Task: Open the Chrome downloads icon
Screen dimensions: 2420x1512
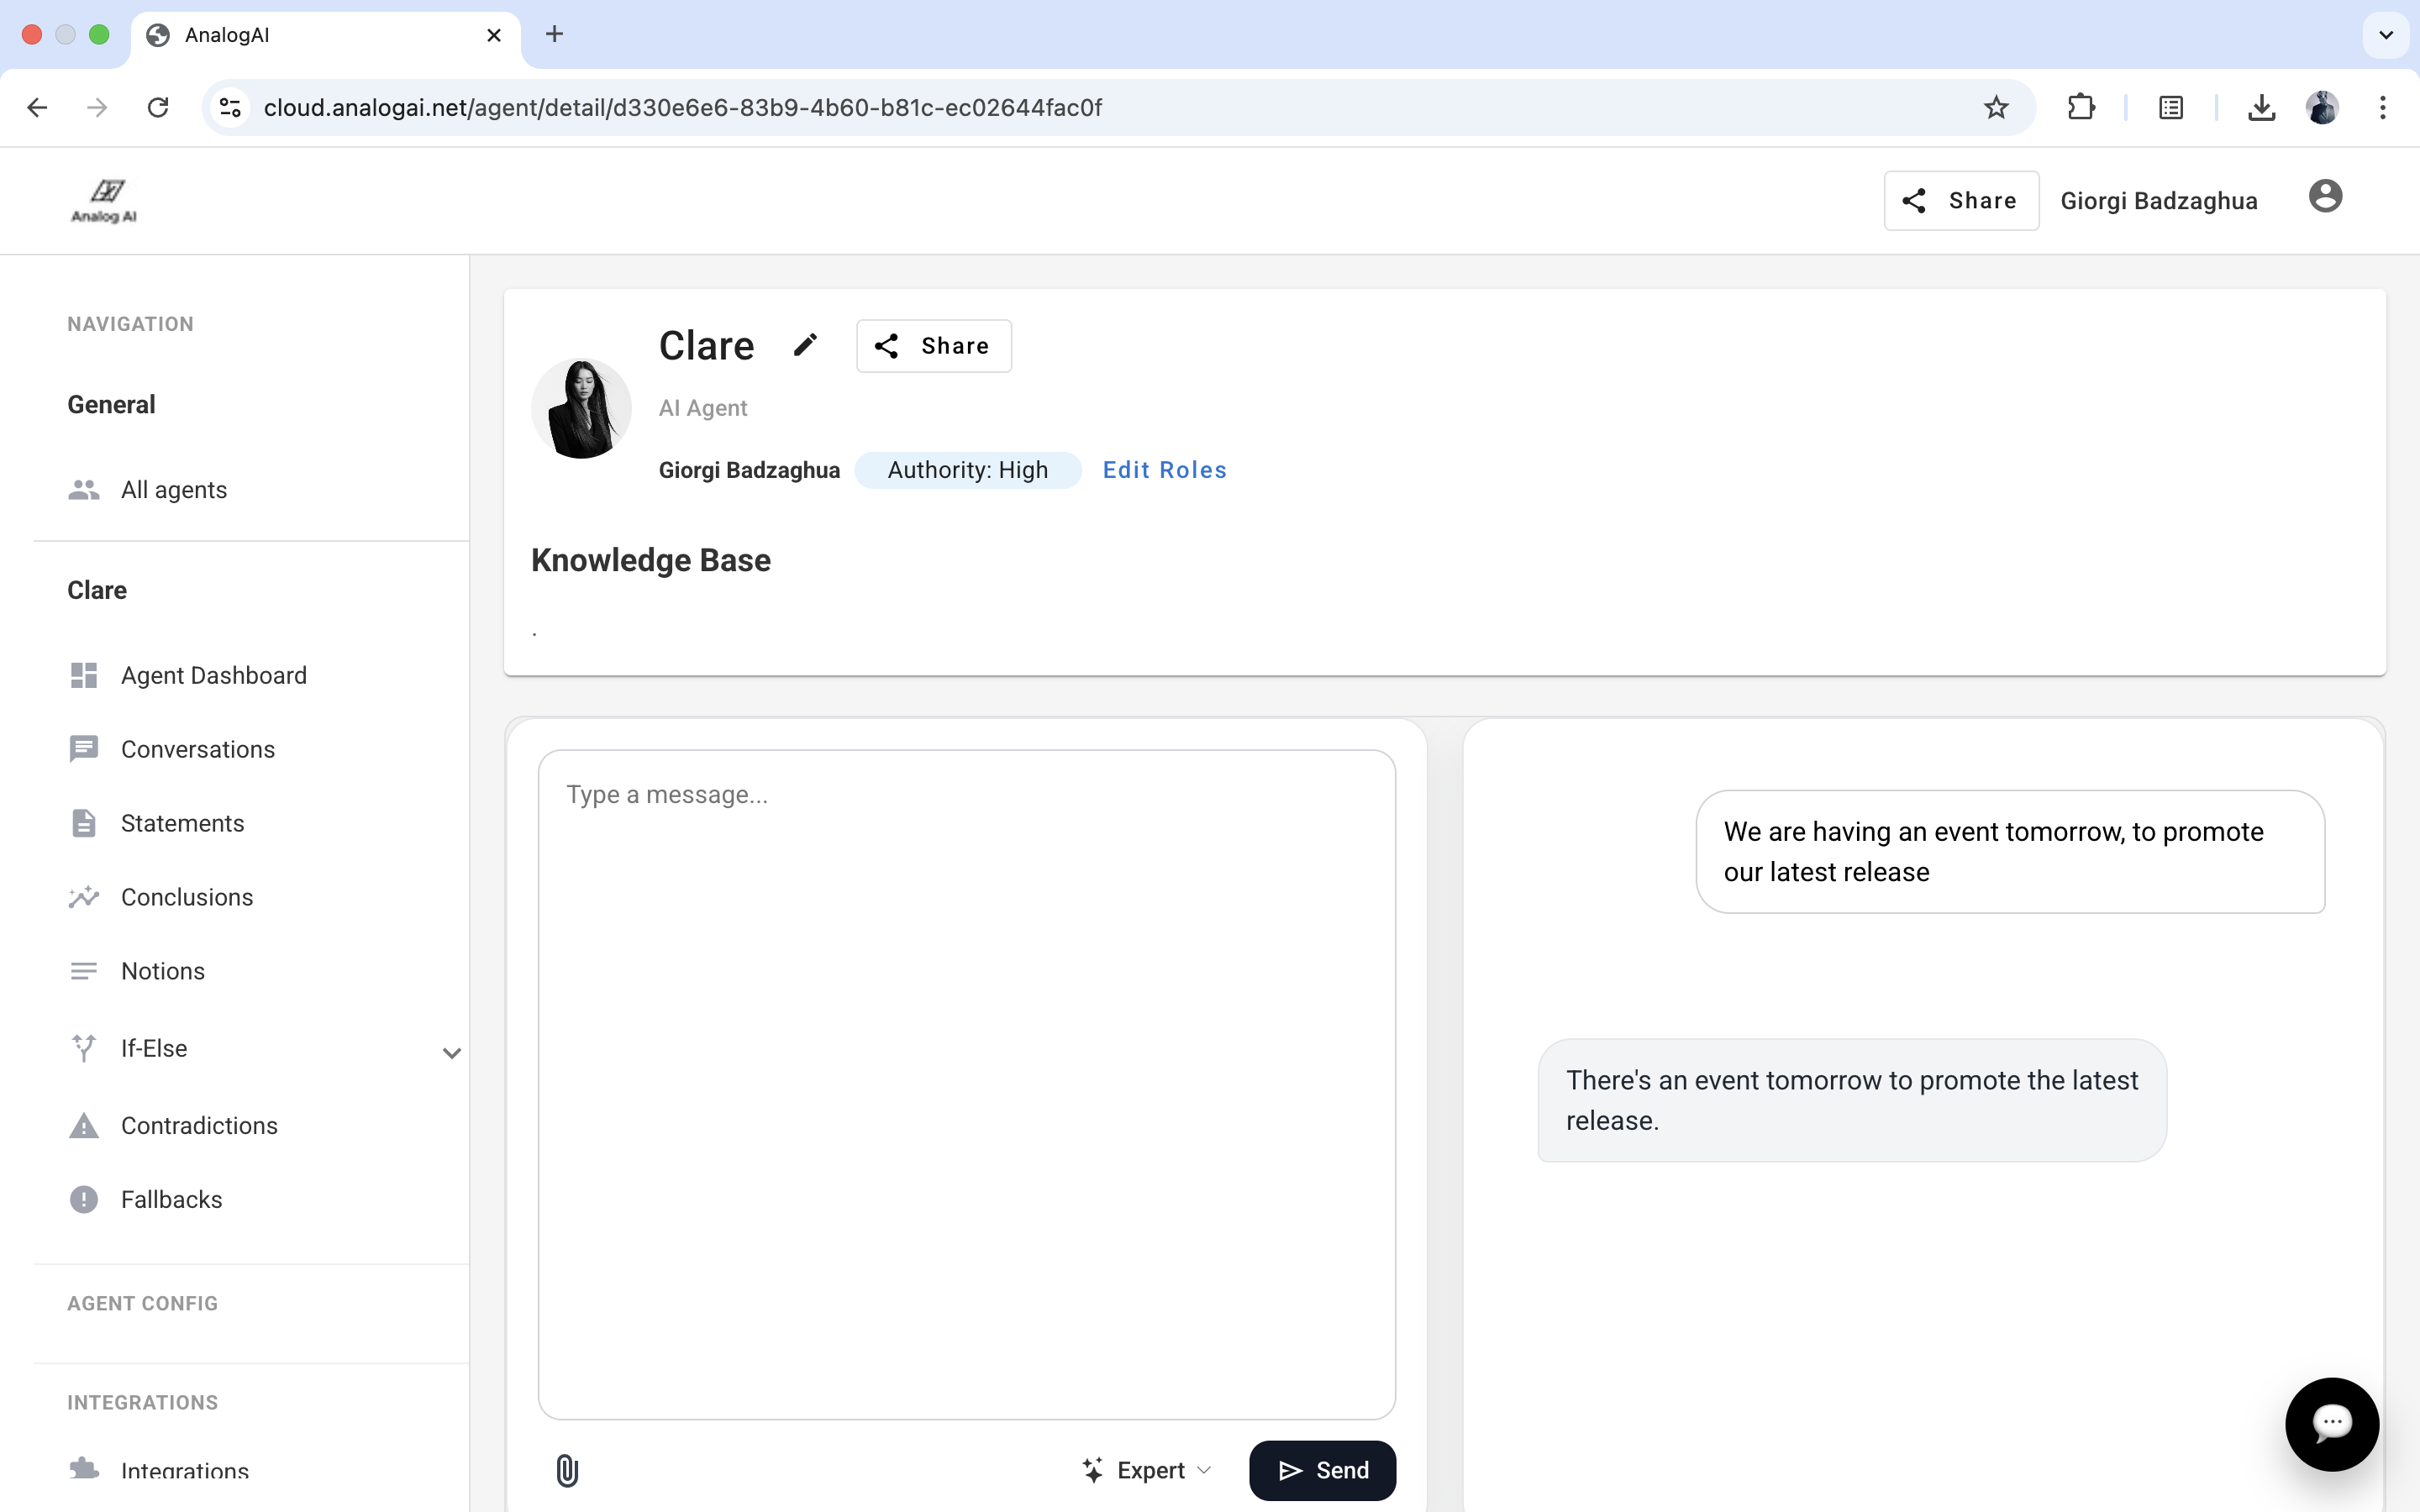Action: [x=2261, y=107]
